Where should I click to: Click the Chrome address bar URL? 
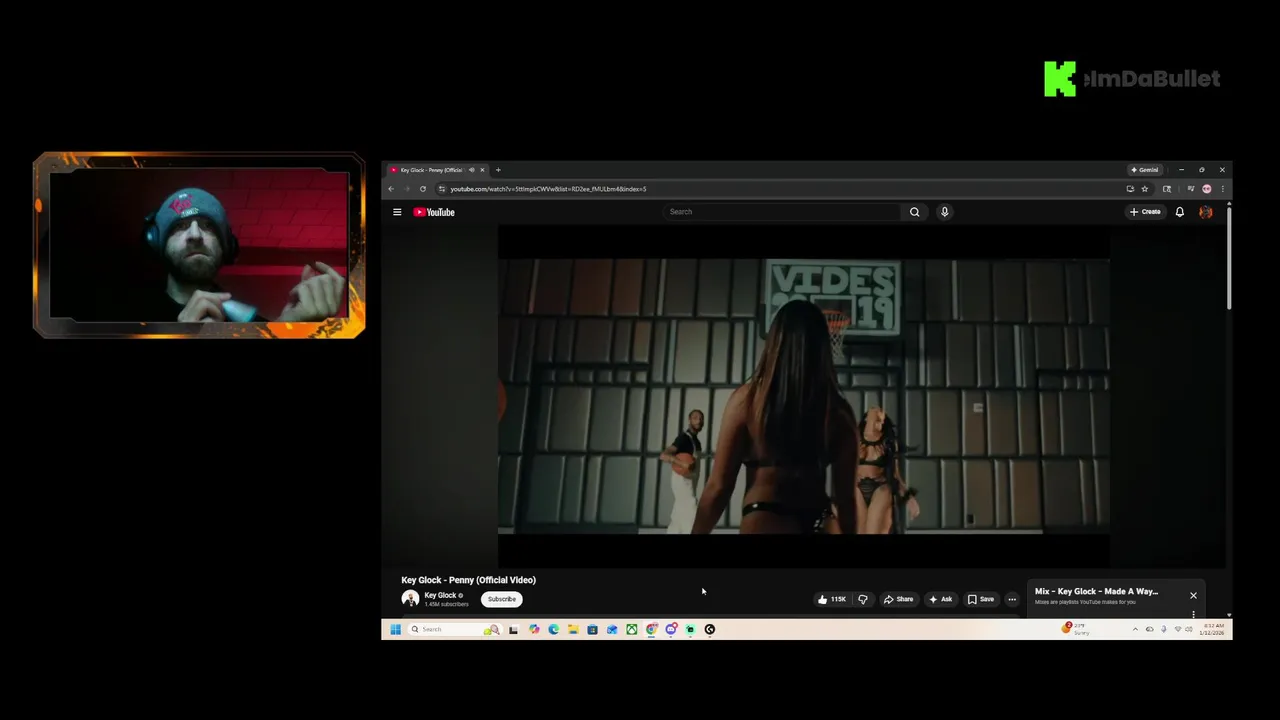point(548,189)
